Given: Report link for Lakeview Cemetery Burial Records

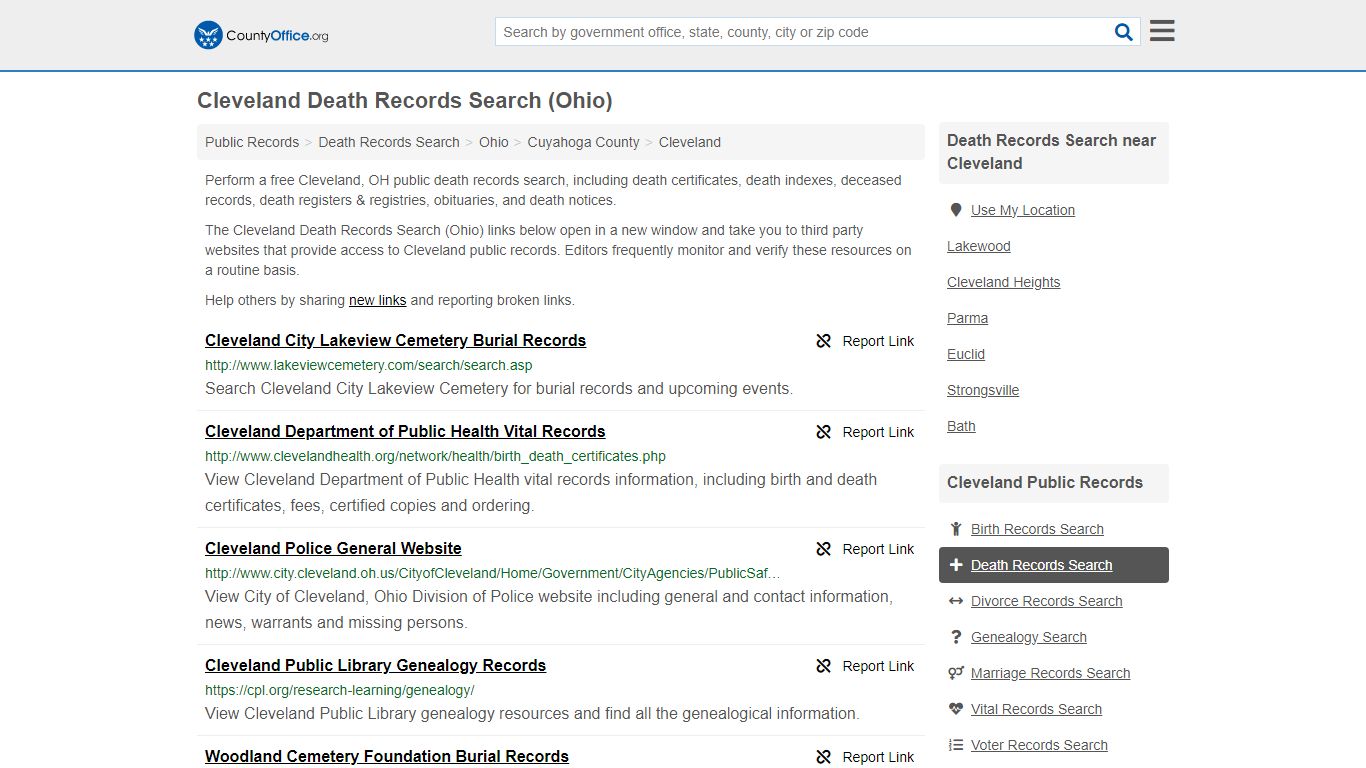Looking at the screenshot, I should (x=878, y=341).
